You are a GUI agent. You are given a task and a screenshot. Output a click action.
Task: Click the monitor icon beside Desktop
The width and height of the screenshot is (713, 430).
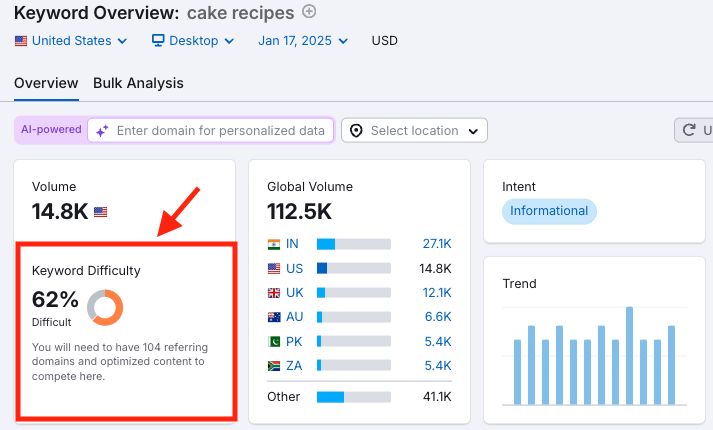click(x=158, y=40)
